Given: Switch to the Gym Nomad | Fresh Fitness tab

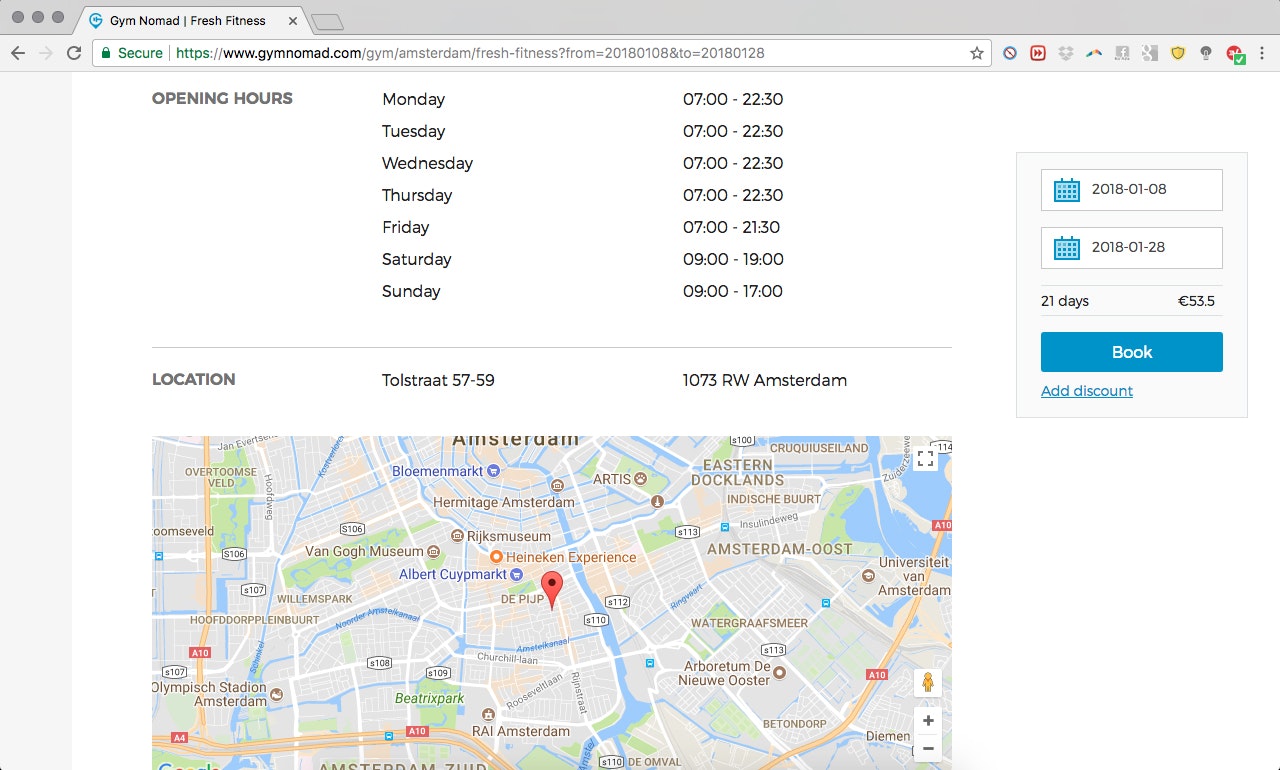Looking at the screenshot, I should [187, 20].
